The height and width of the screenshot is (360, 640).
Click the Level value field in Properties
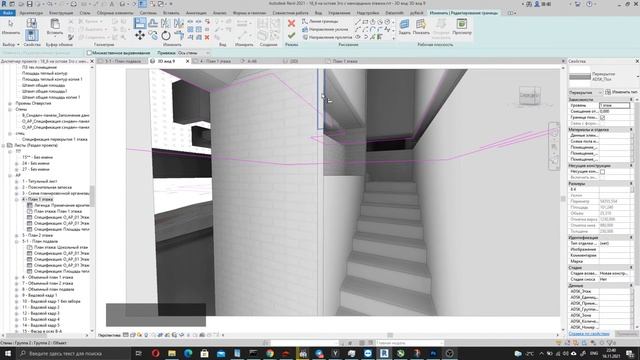click(x=615, y=106)
